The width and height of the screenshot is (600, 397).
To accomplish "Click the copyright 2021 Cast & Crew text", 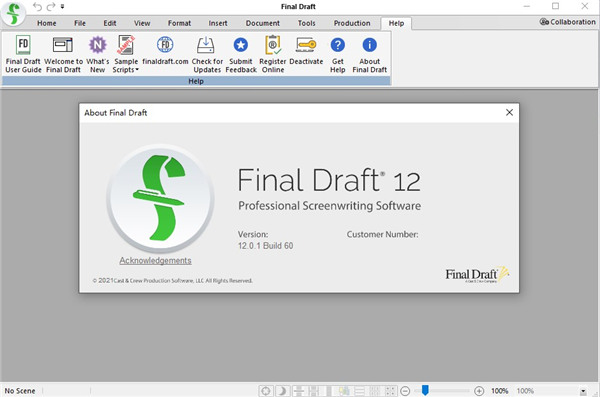I will (172, 281).
